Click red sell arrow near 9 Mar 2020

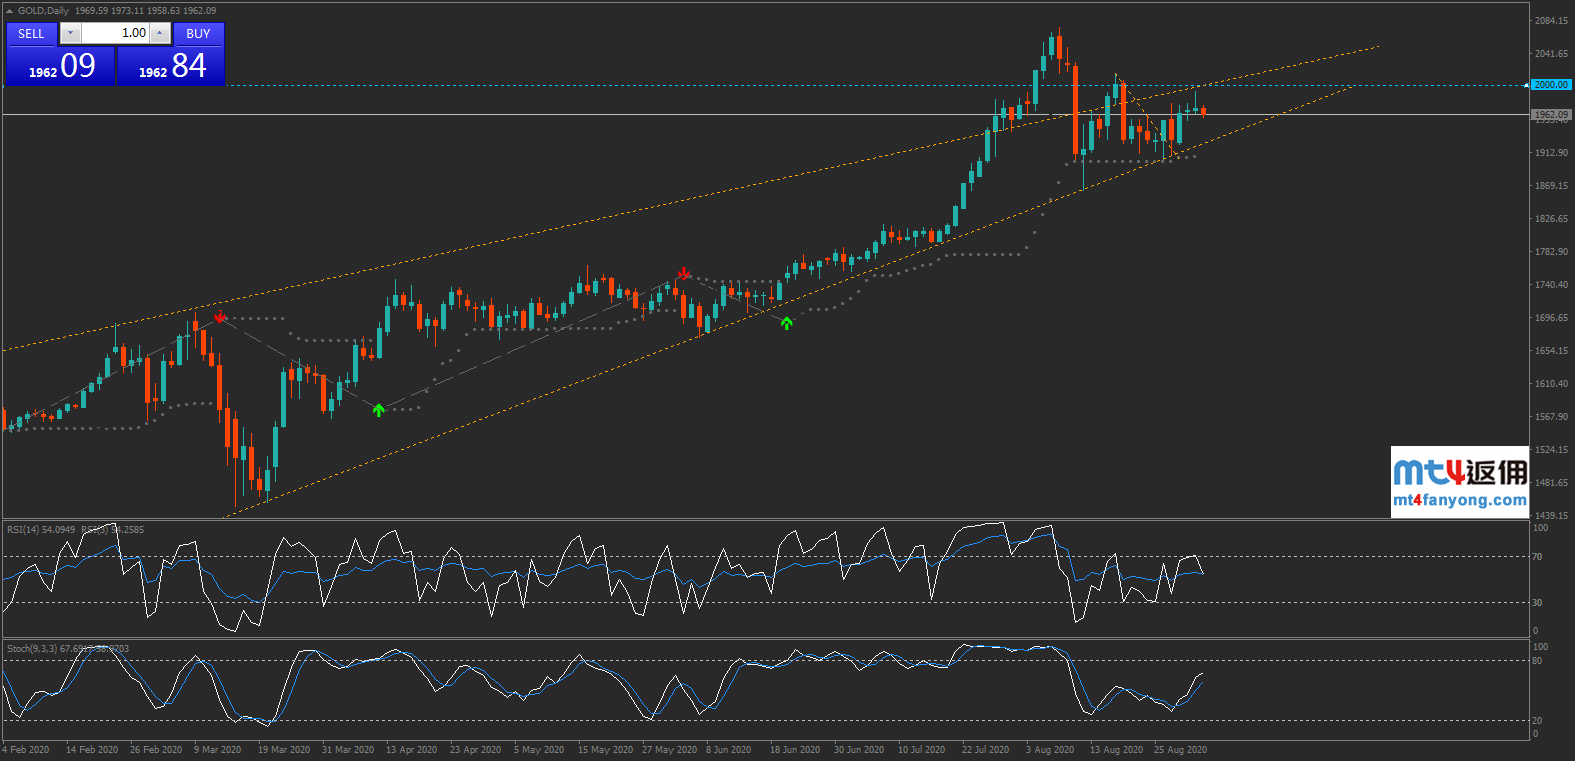tap(220, 316)
